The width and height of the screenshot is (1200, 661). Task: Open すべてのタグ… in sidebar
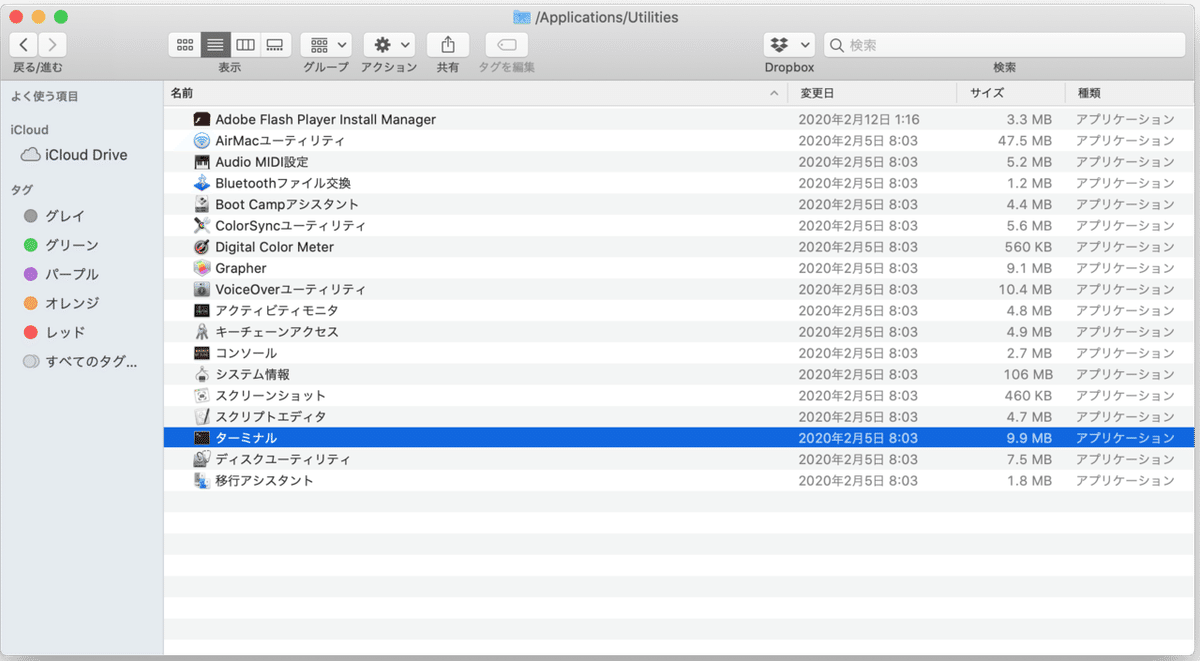[80, 362]
